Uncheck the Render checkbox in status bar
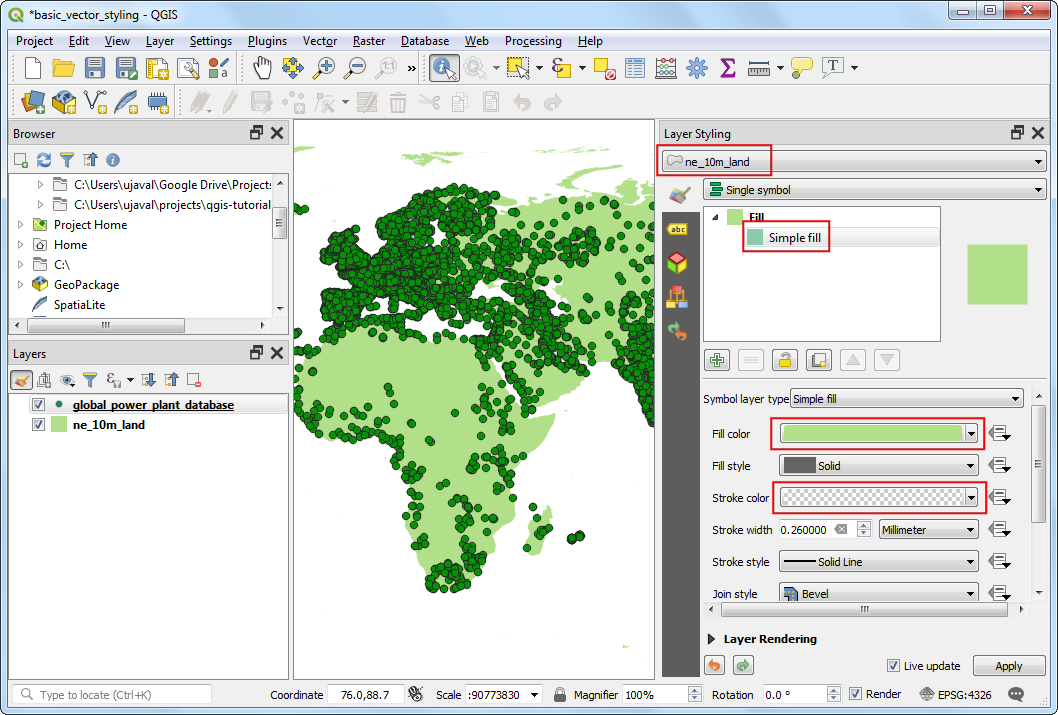 [858, 694]
